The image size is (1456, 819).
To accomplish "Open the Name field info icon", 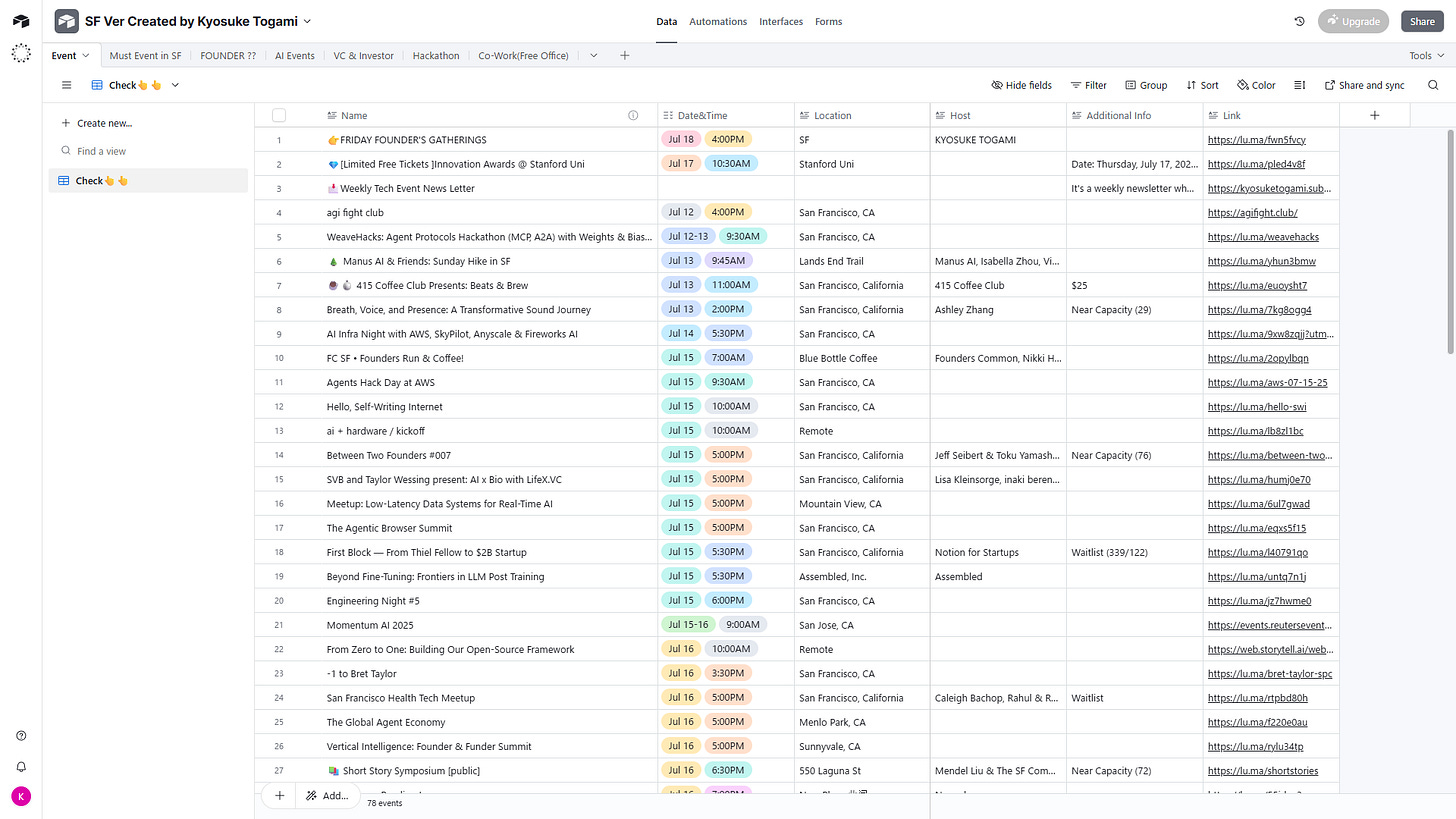I will [x=633, y=115].
